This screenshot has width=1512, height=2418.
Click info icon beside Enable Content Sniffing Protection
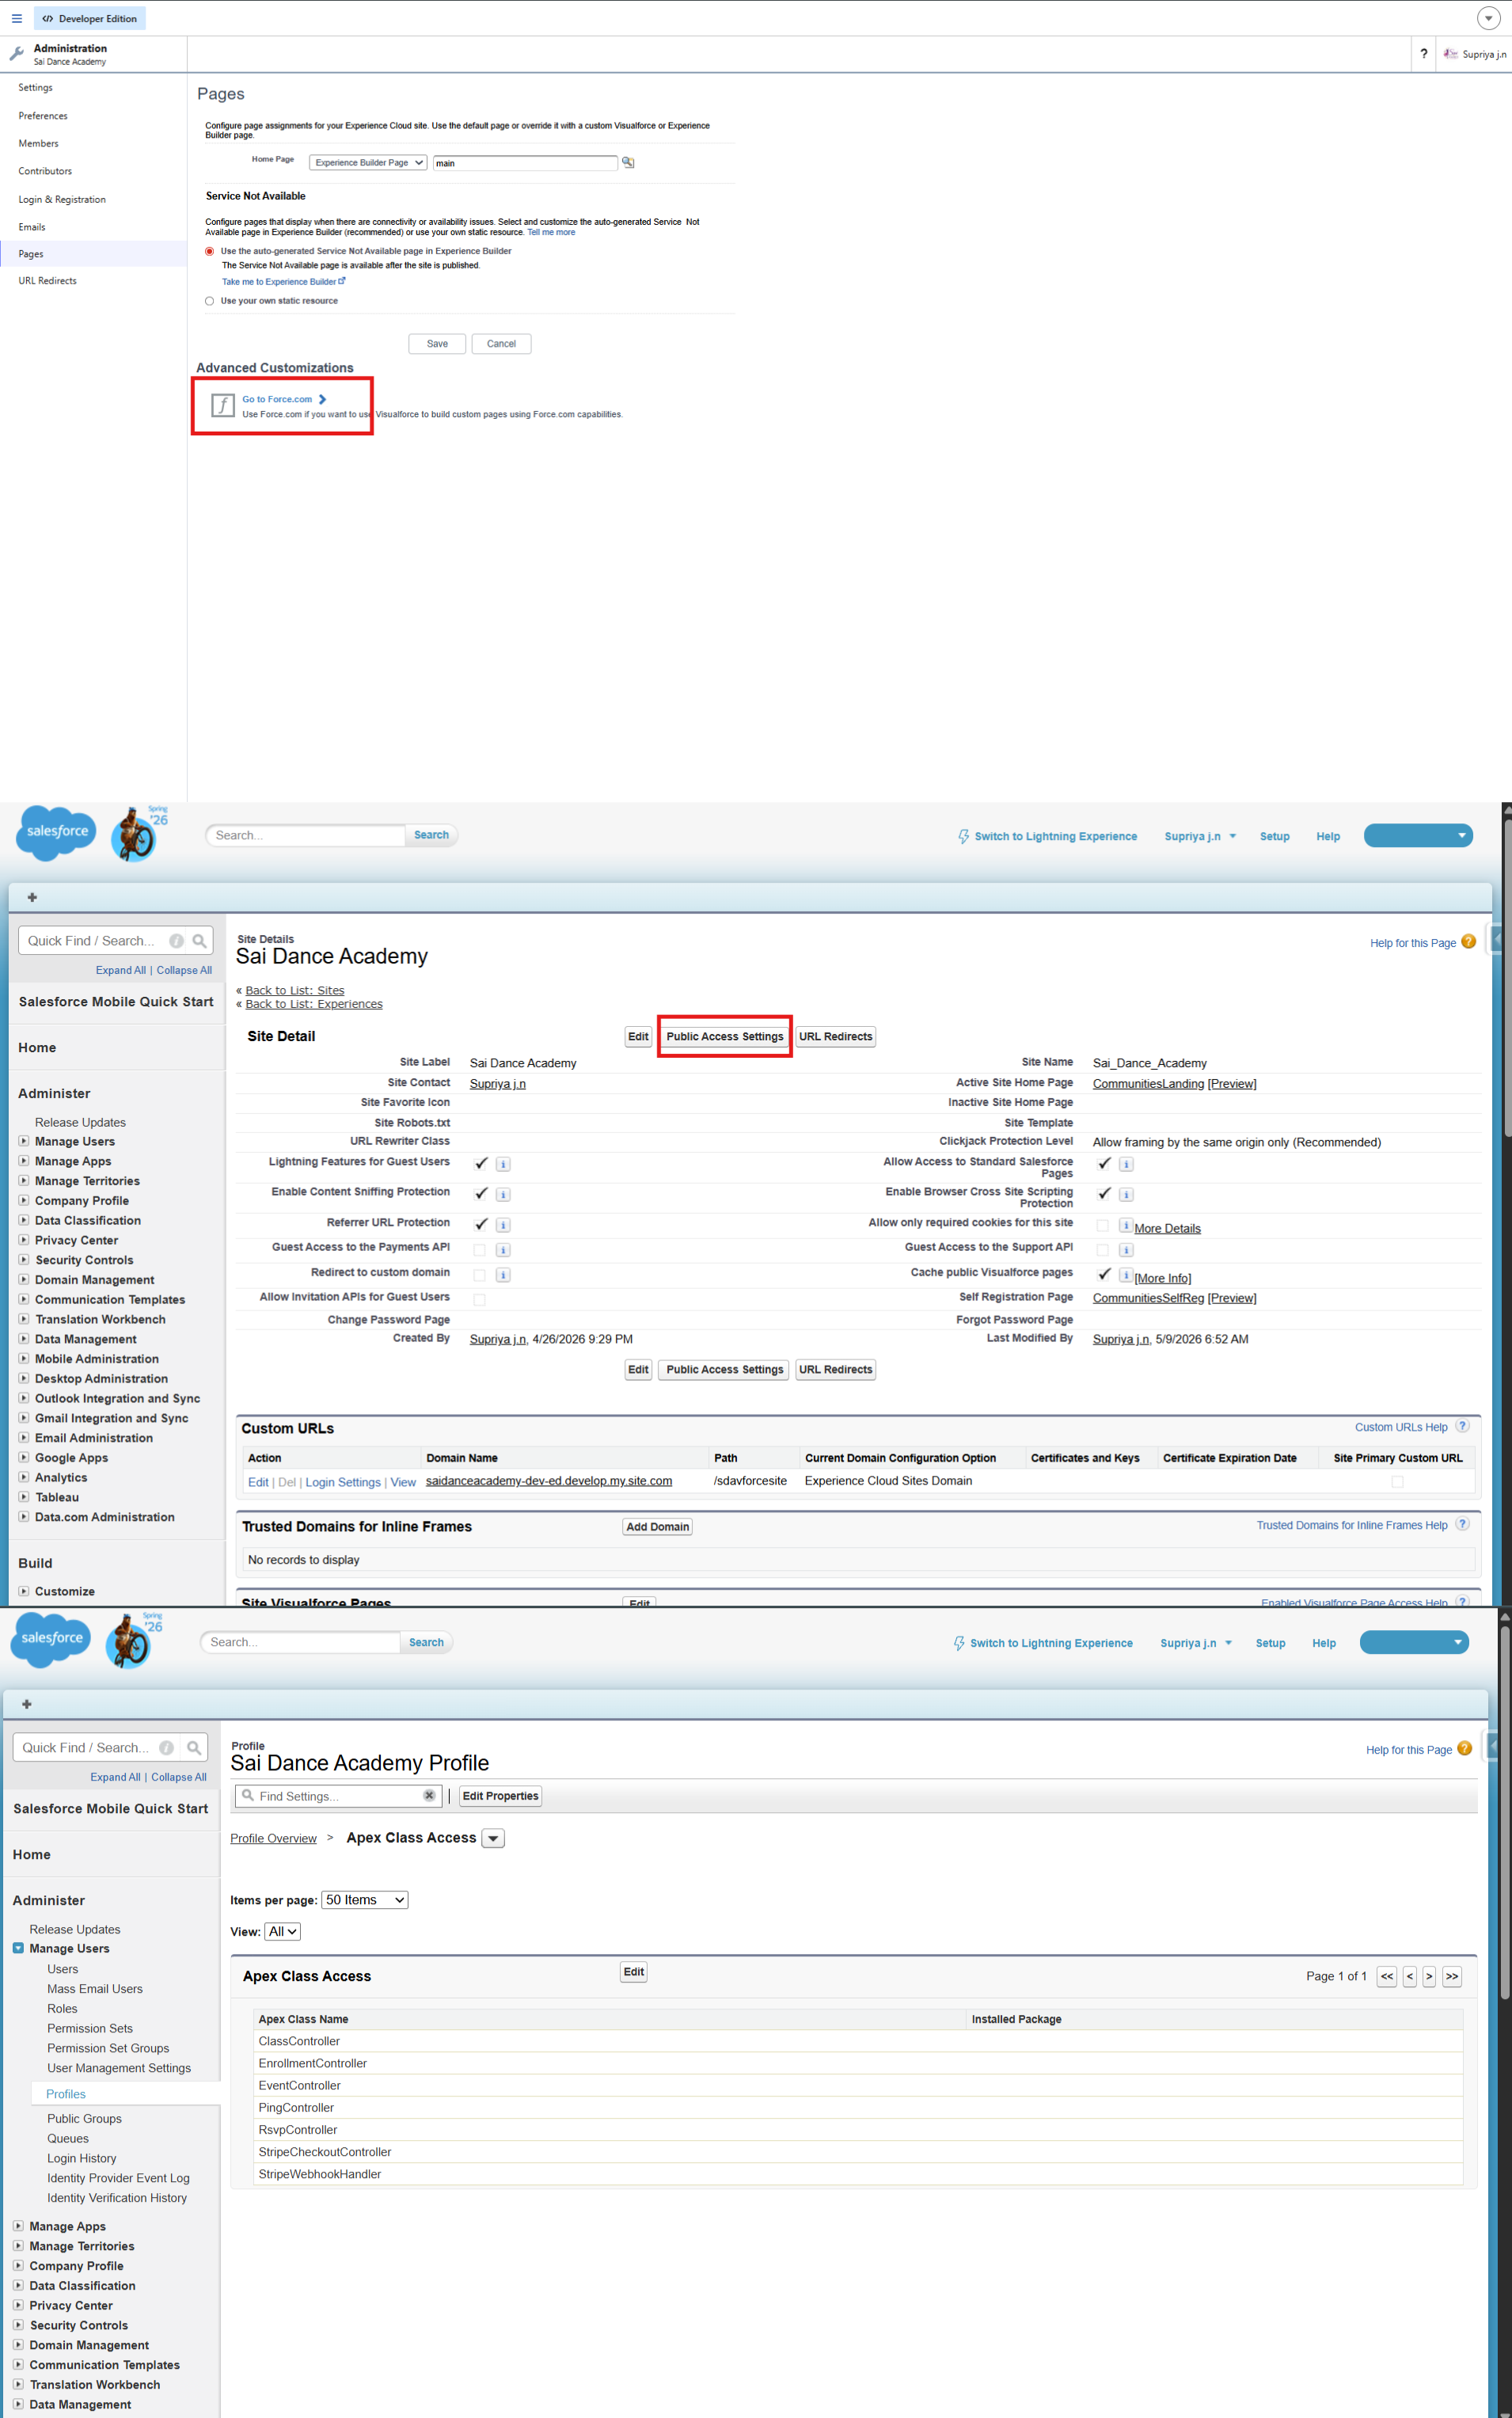point(503,1195)
